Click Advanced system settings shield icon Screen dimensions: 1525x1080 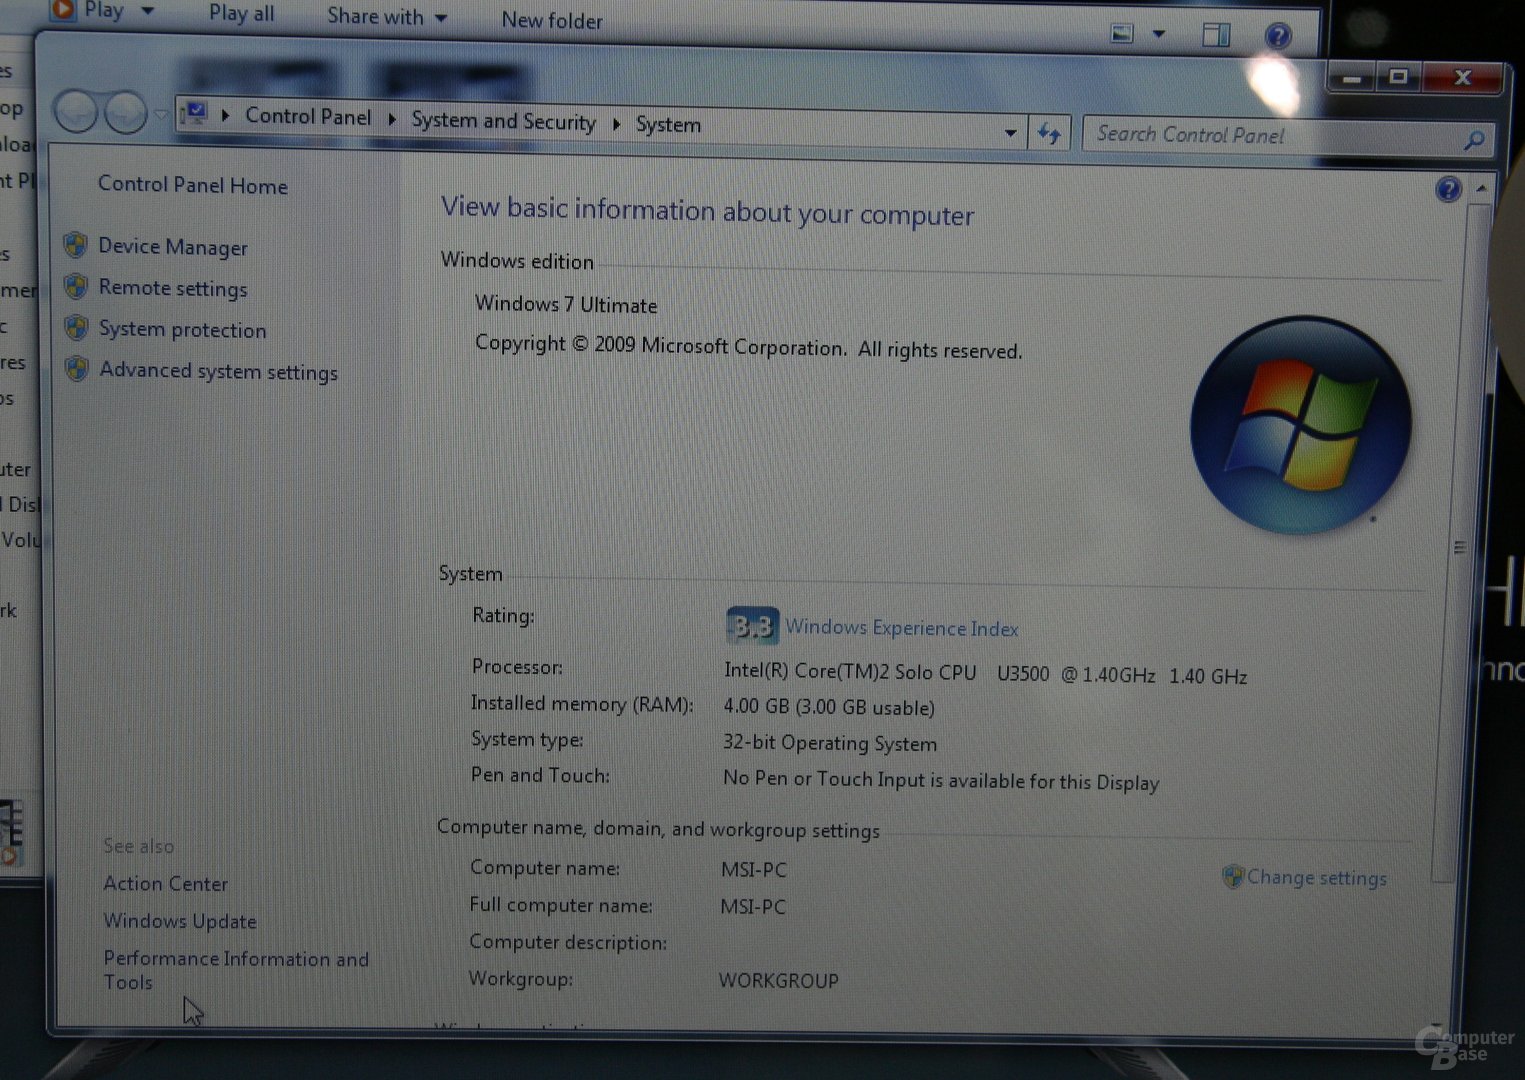pyautogui.click(x=77, y=368)
